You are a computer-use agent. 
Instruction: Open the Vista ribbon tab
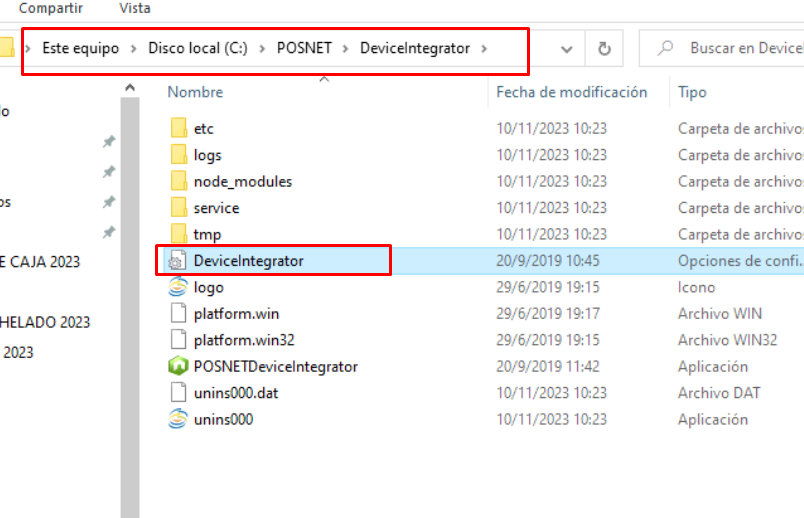(x=135, y=8)
